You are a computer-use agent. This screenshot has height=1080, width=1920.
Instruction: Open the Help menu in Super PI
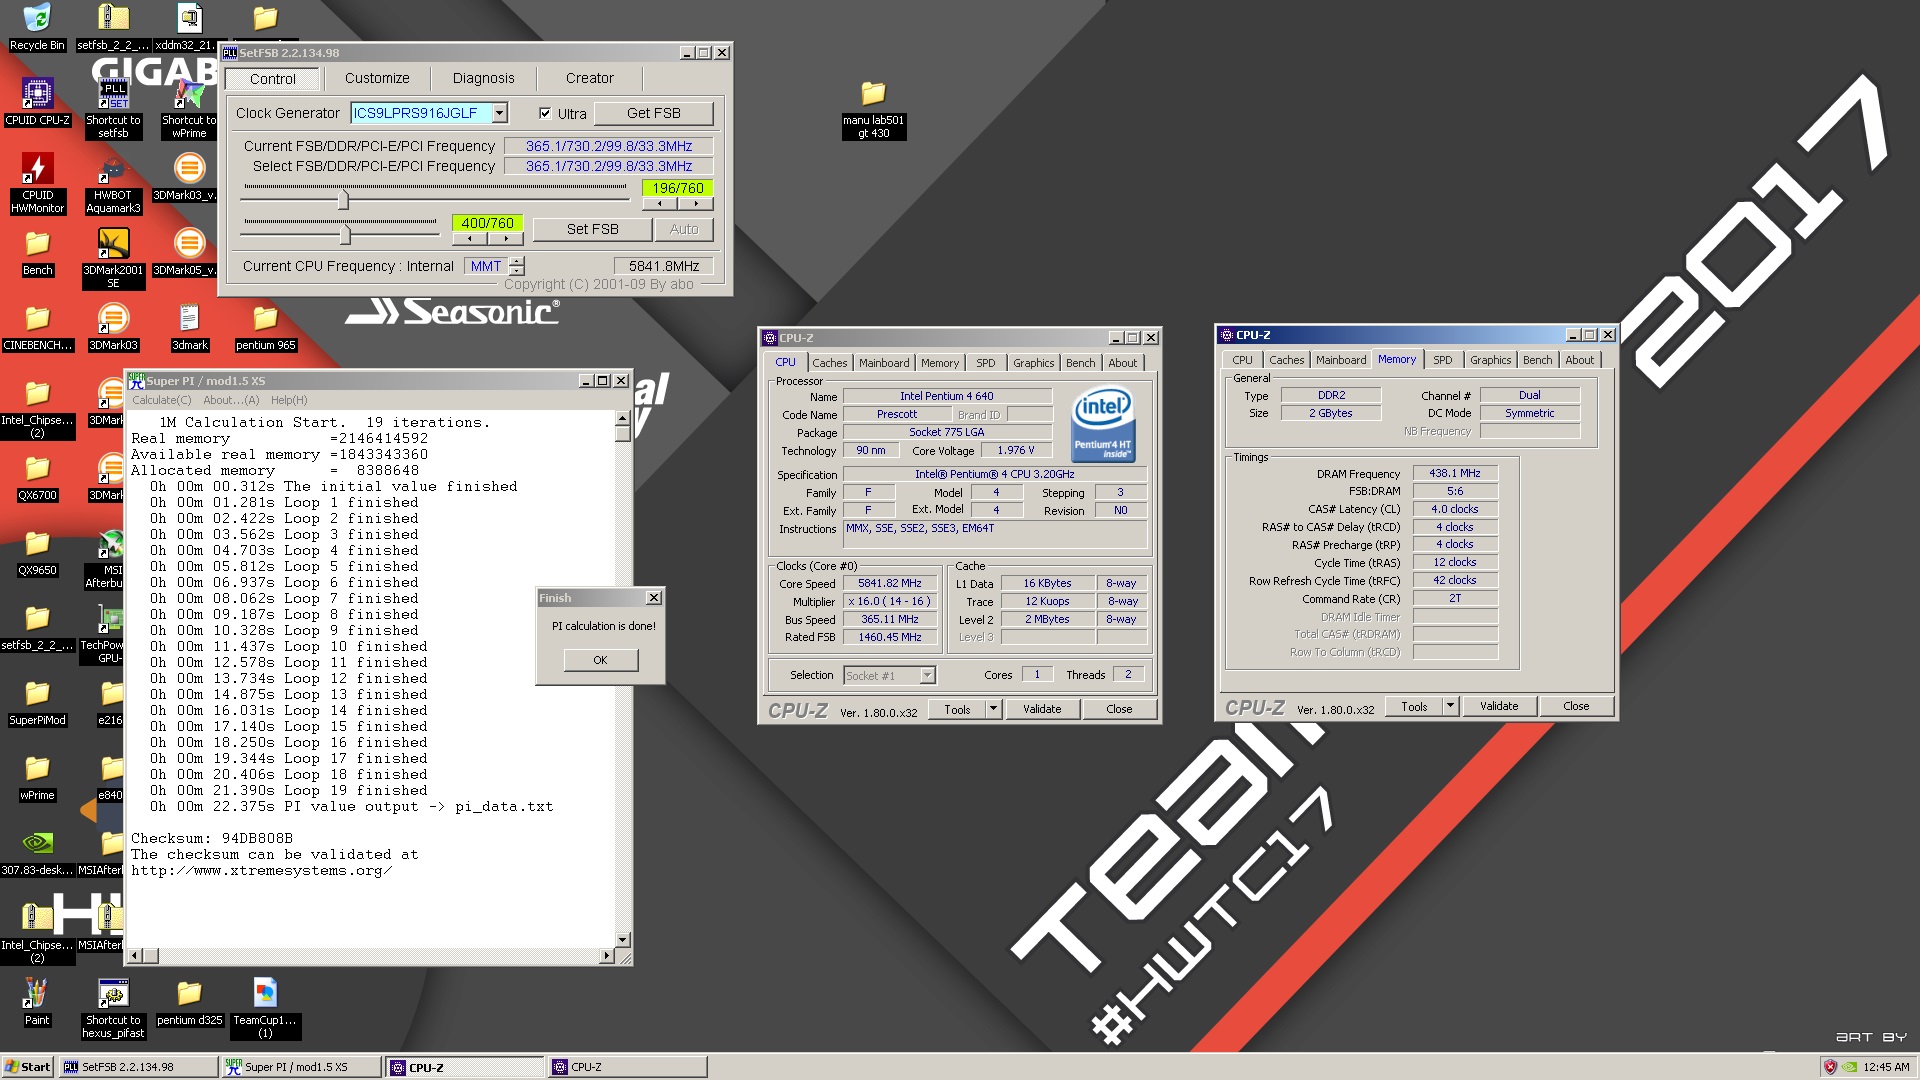pyautogui.click(x=289, y=400)
